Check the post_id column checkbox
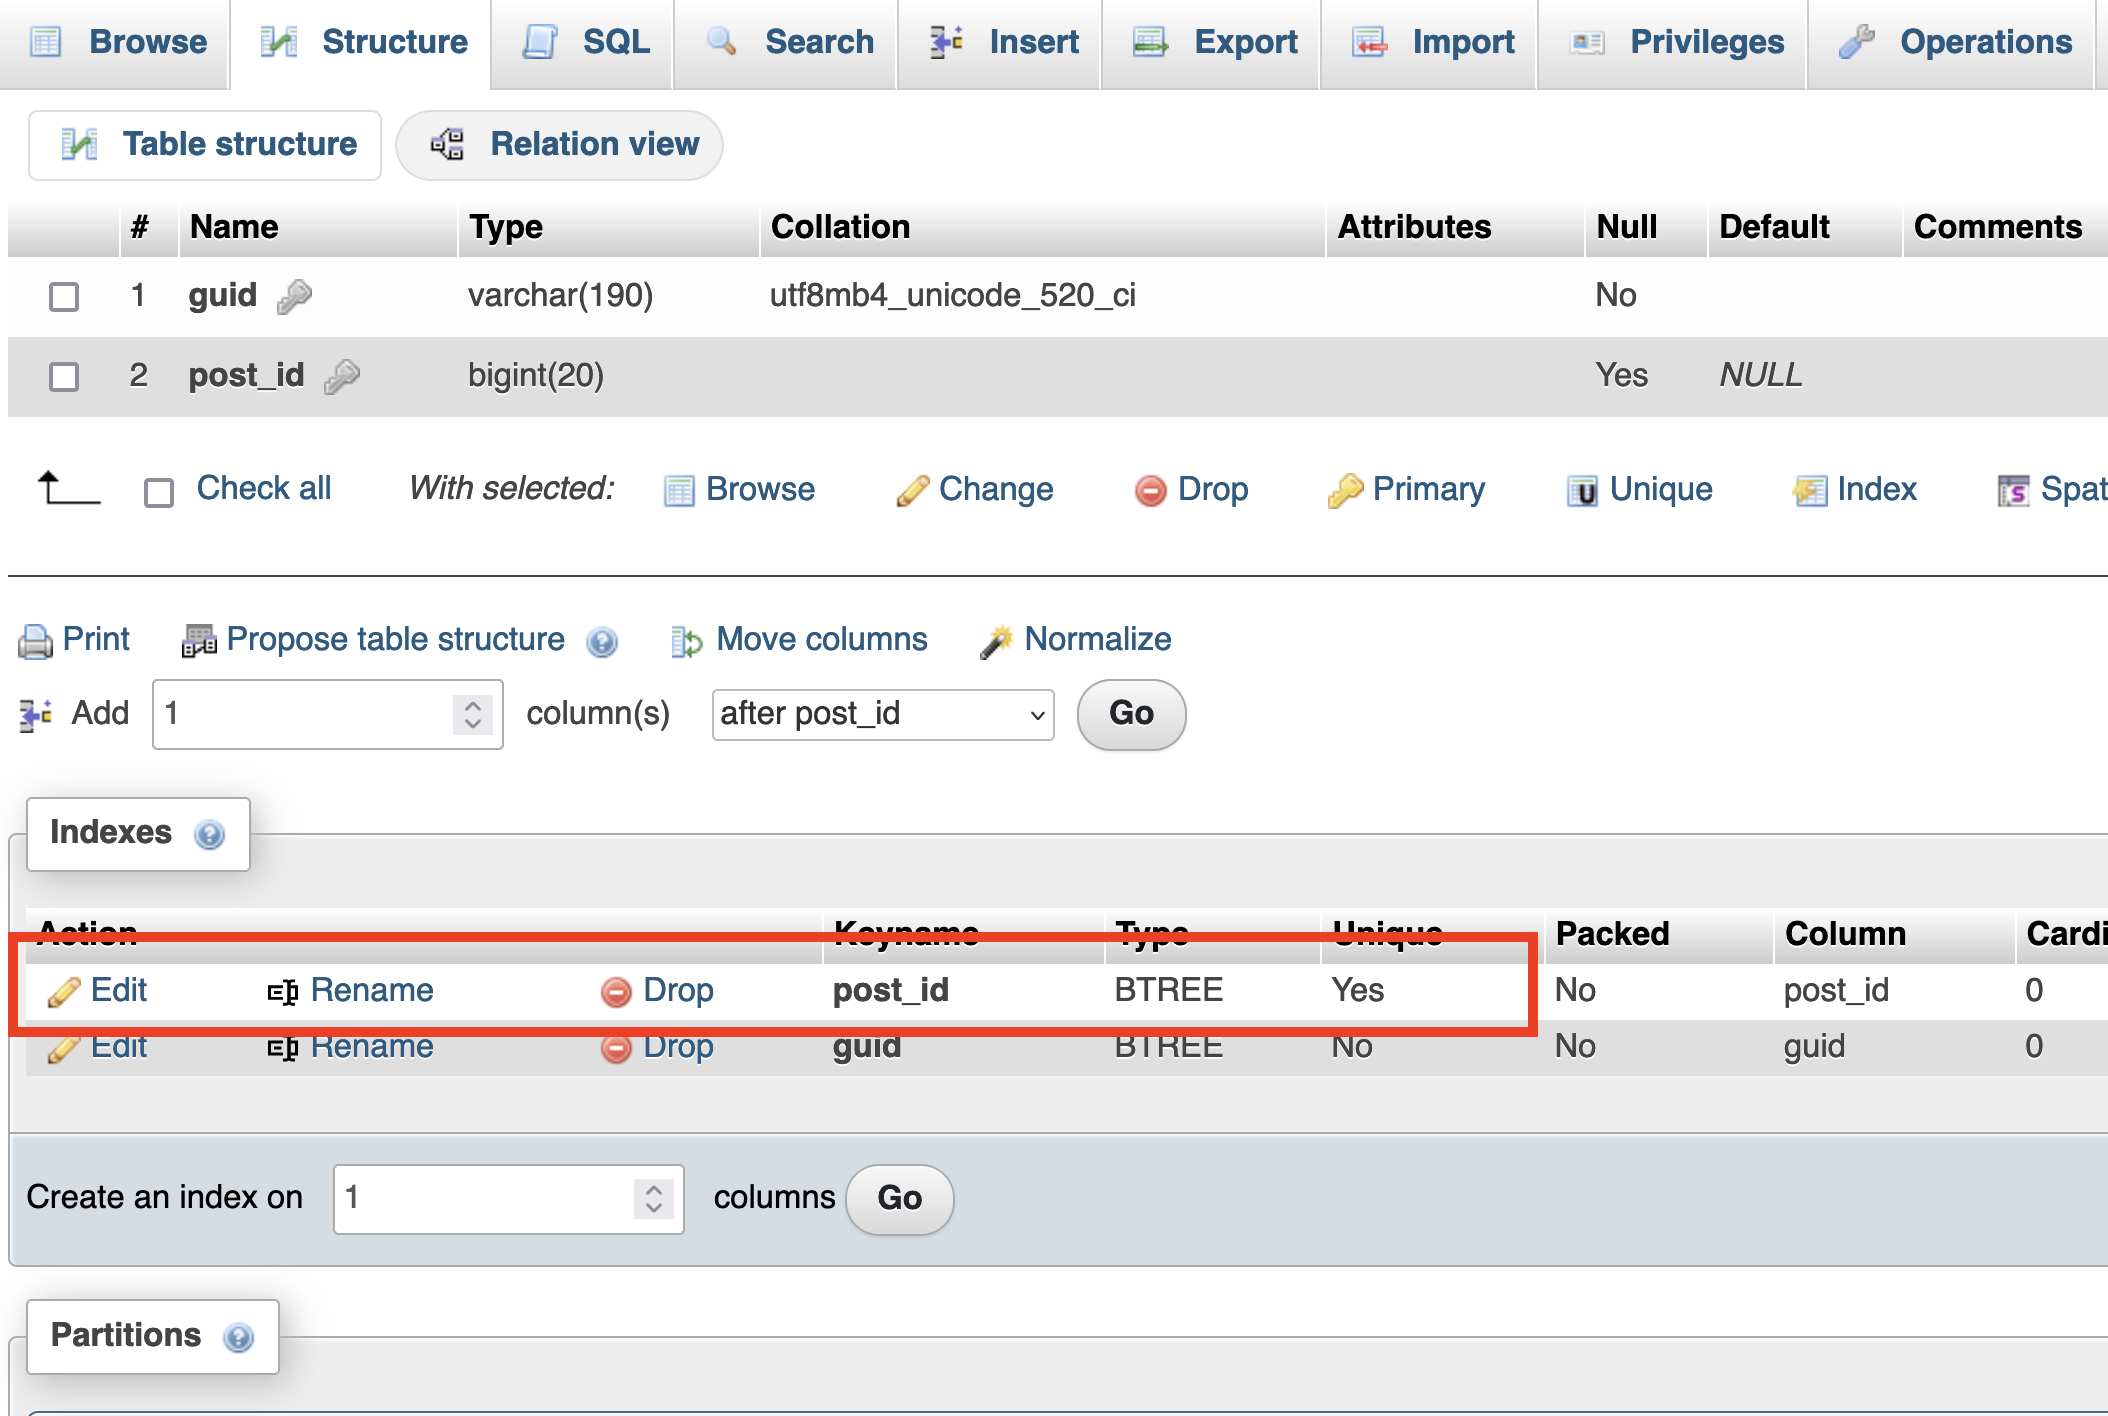2108x1416 pixels. click(x=64, y=376)
